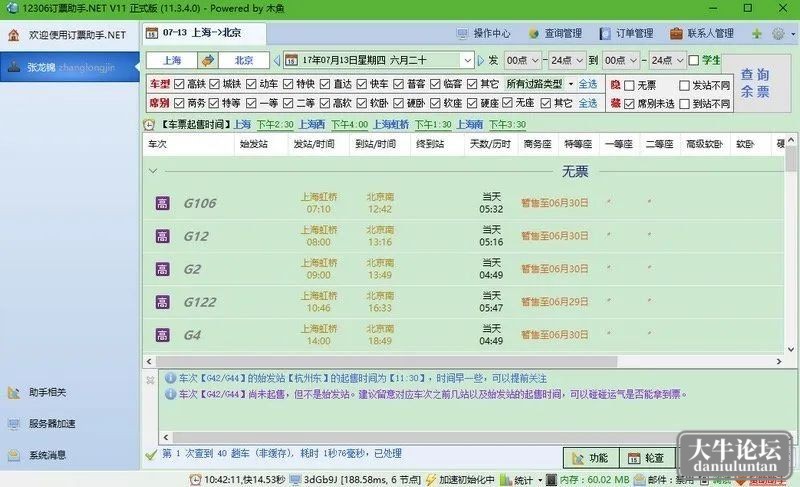Image resolution: width=800 pixels, height=487 pixels.
Task: Swap departure and arrival stations icon
Action: (x=208, y=61)
